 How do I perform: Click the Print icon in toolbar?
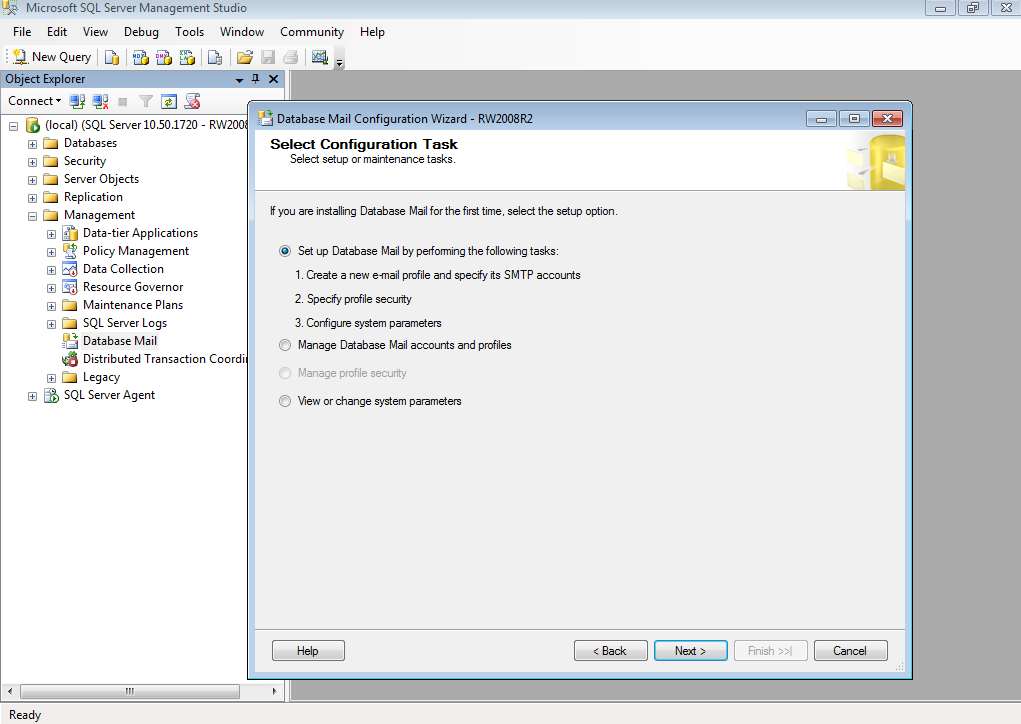tap(290, 57)
